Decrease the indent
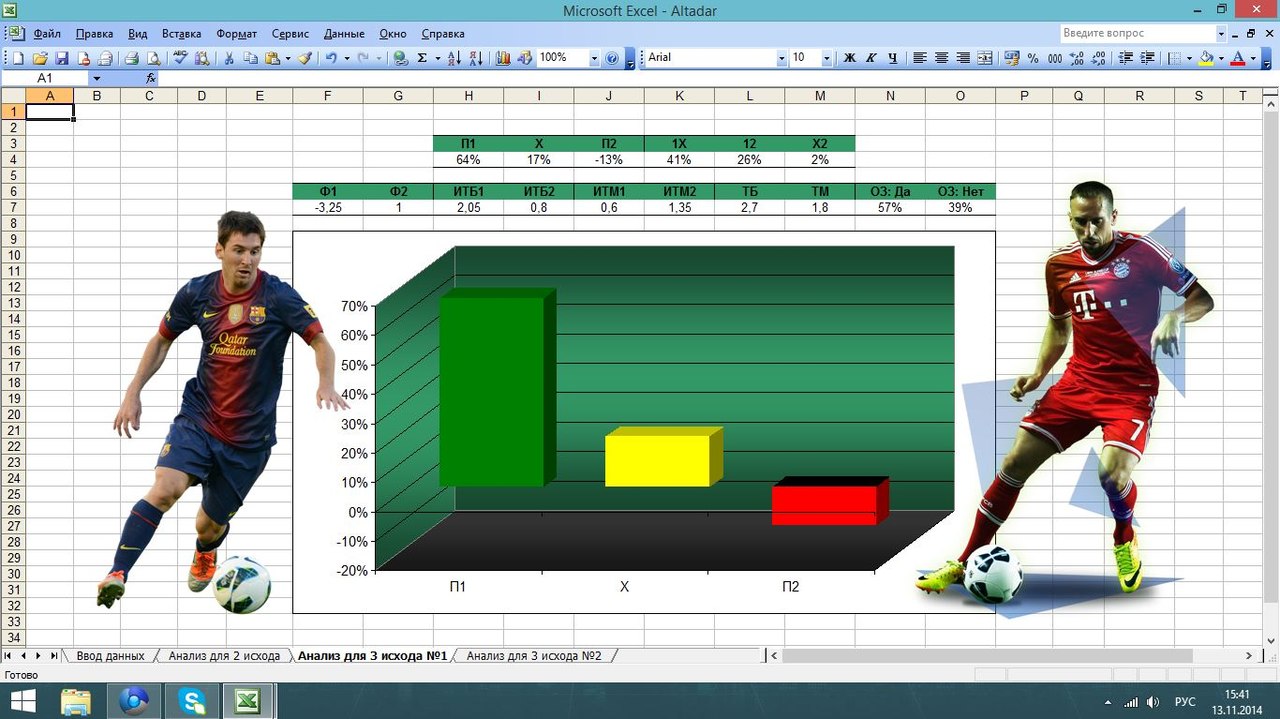The width and height of the screenshot is (1280, 719). point(1125,58)
